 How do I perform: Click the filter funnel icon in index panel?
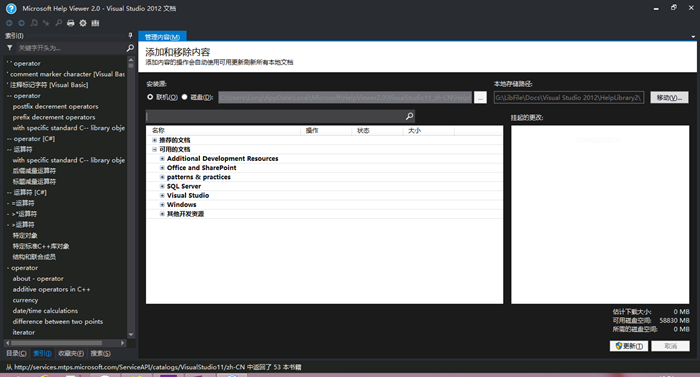pyautogui.click(x=9, y=48)
